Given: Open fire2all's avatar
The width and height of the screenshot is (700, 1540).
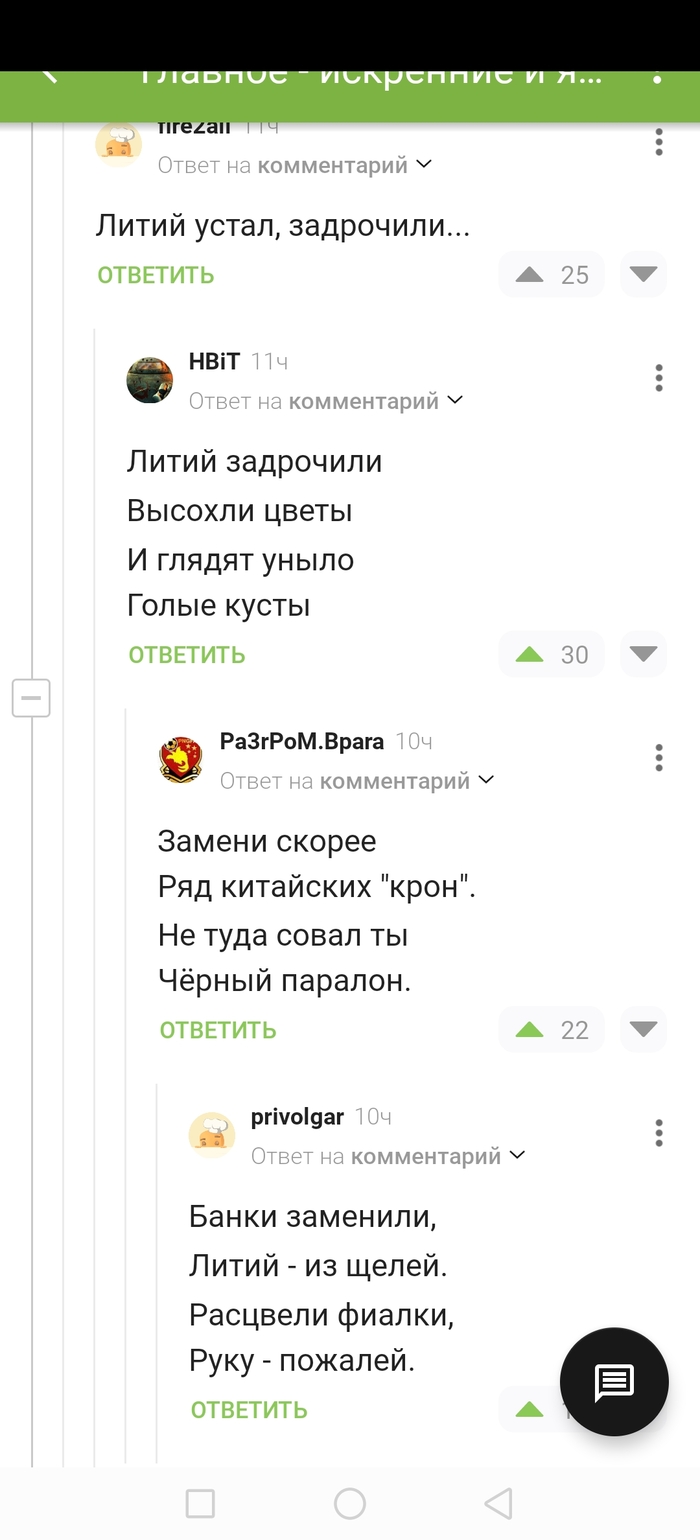Looking at the screenshot, I should pyautogui.click(x=118, y=144).
